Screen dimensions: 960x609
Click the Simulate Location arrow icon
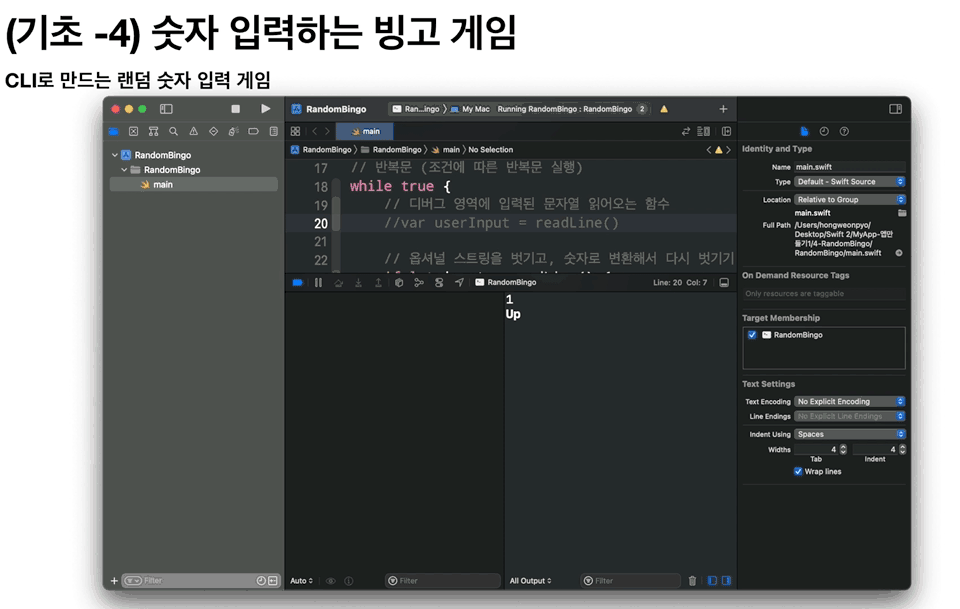(x=459, y=282)
